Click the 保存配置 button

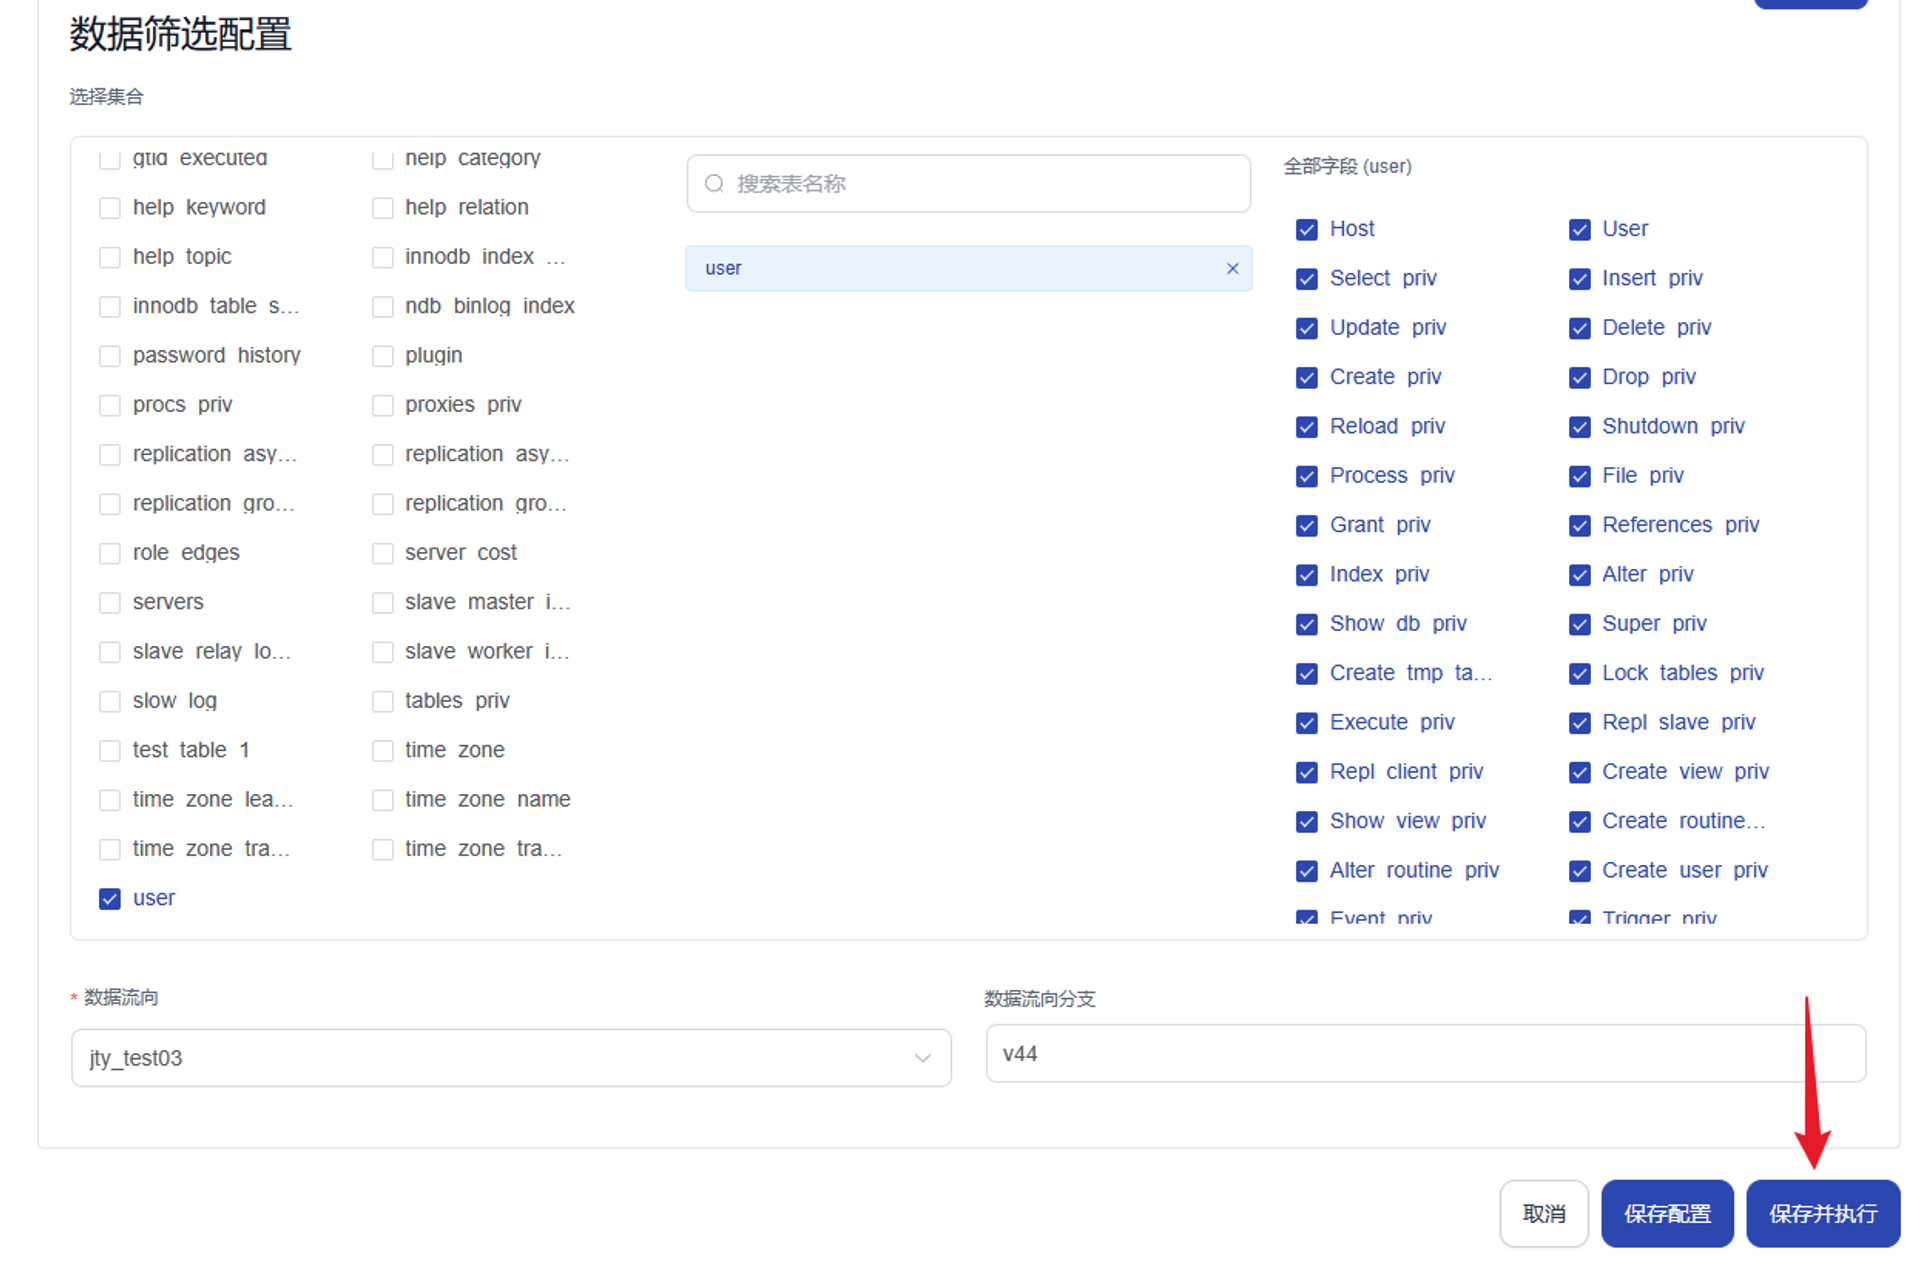(x=1667, y=1214)
